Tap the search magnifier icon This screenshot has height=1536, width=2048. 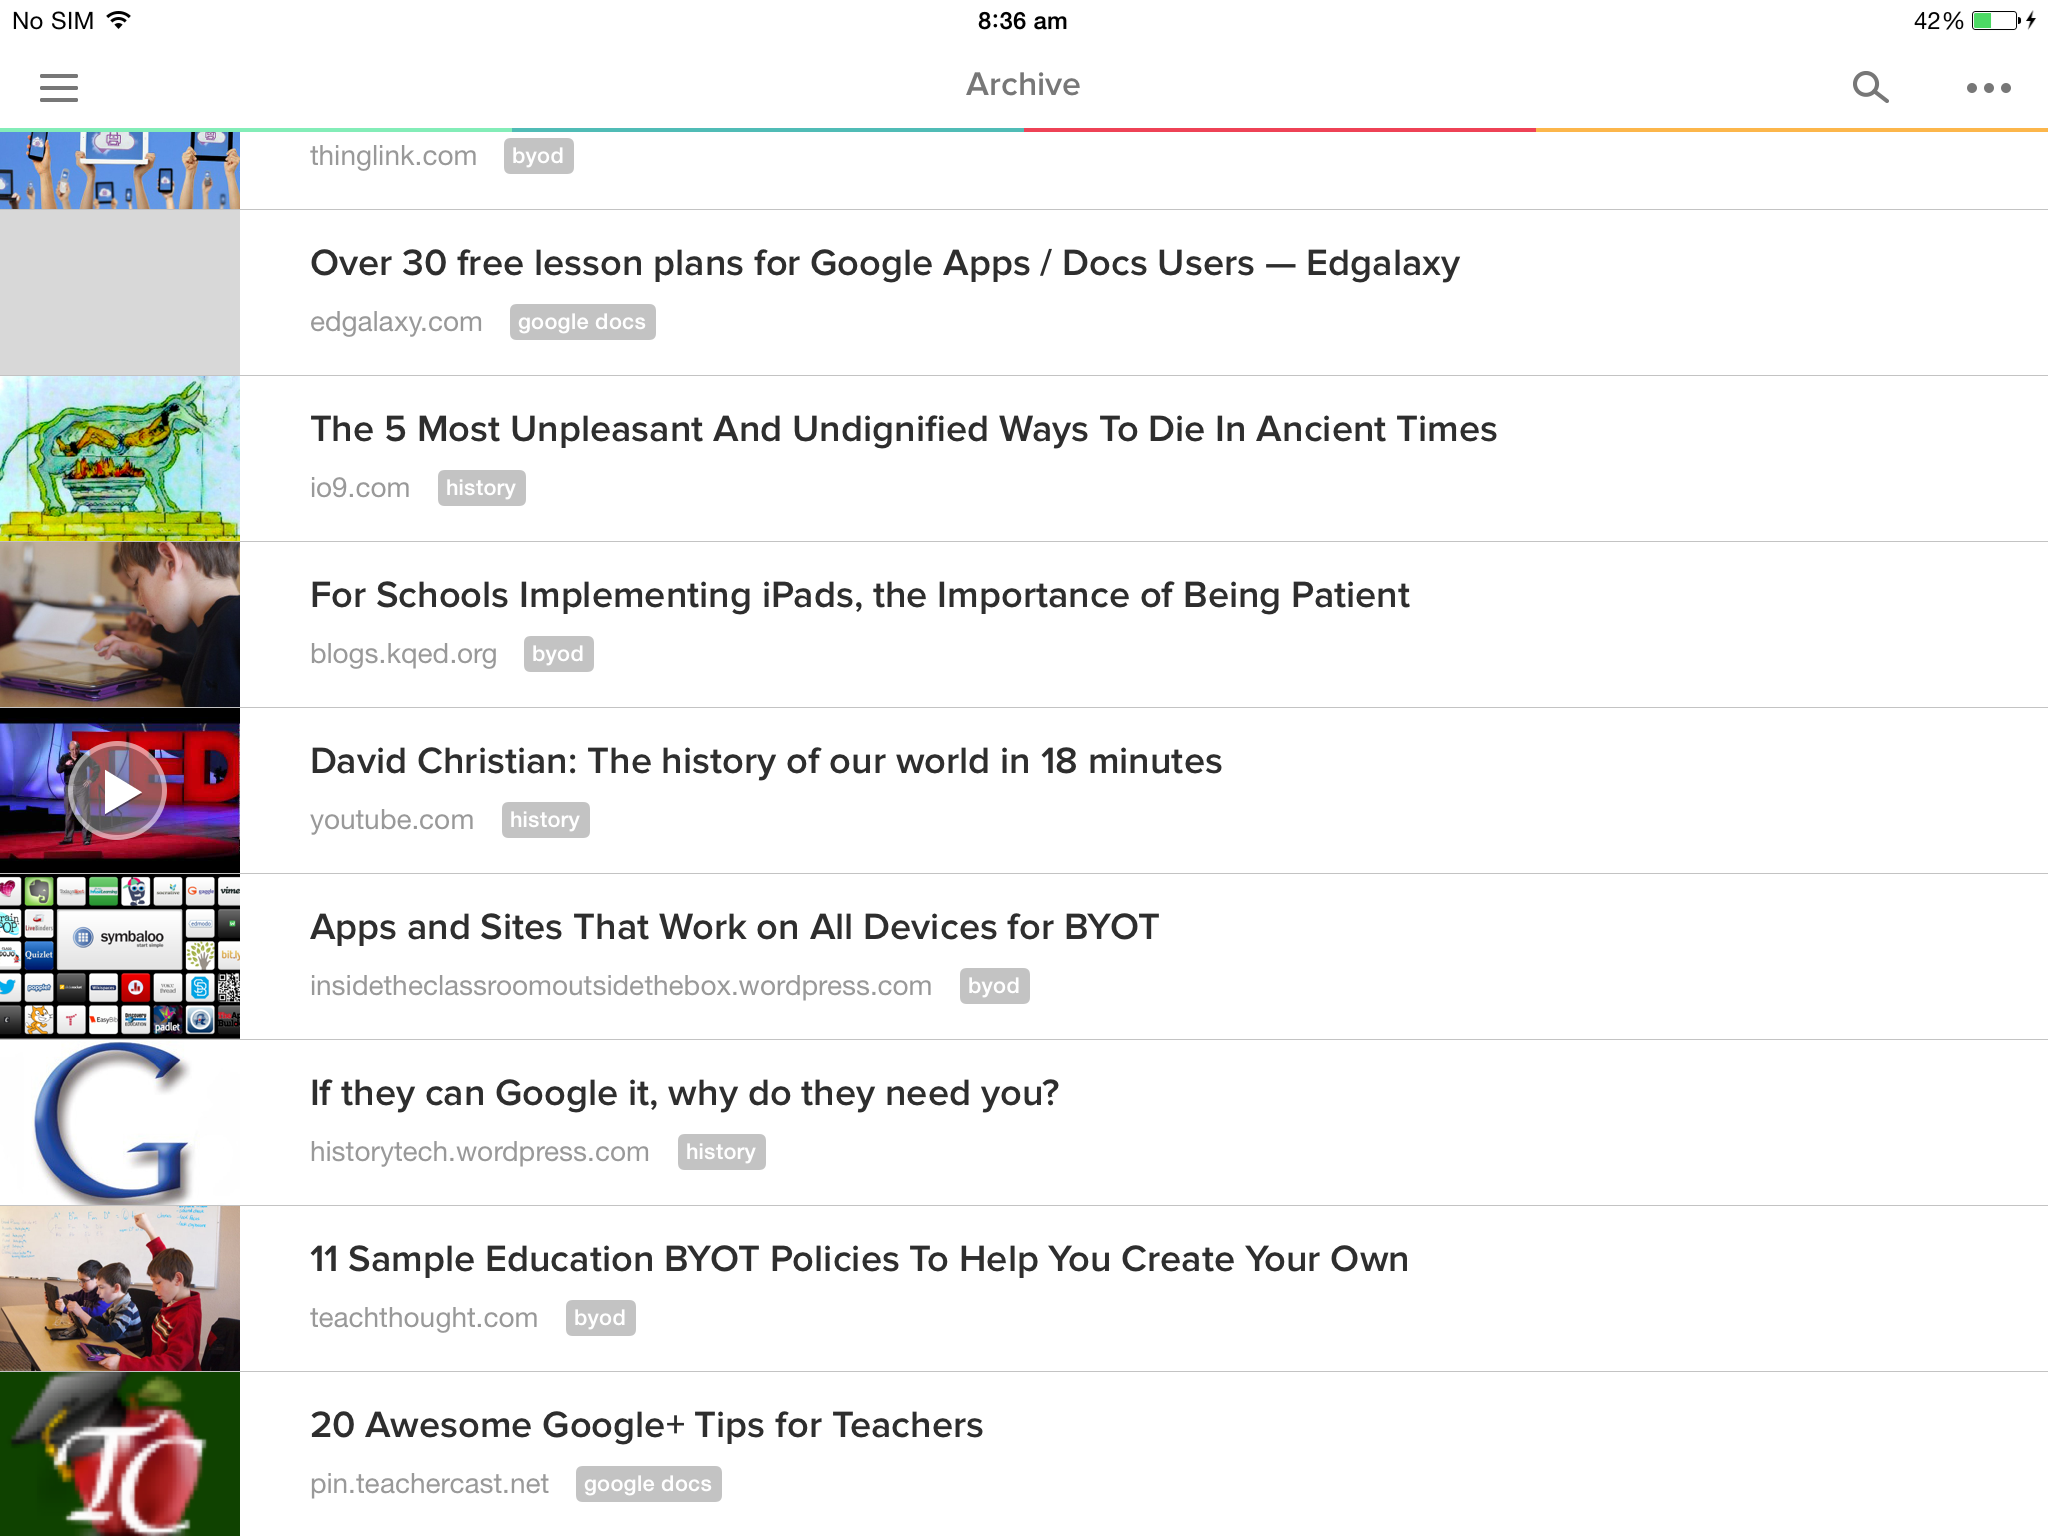click(x=1870, y=88)
